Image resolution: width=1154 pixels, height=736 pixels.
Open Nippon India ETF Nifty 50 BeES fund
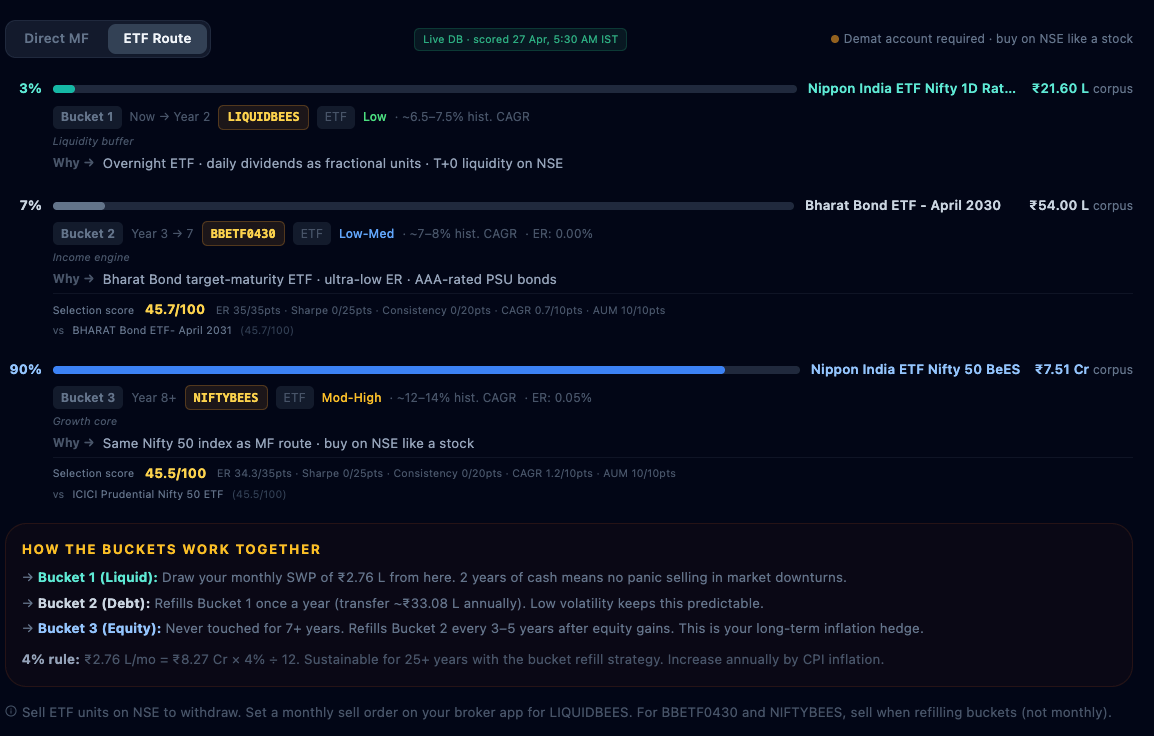click(915, 369)
